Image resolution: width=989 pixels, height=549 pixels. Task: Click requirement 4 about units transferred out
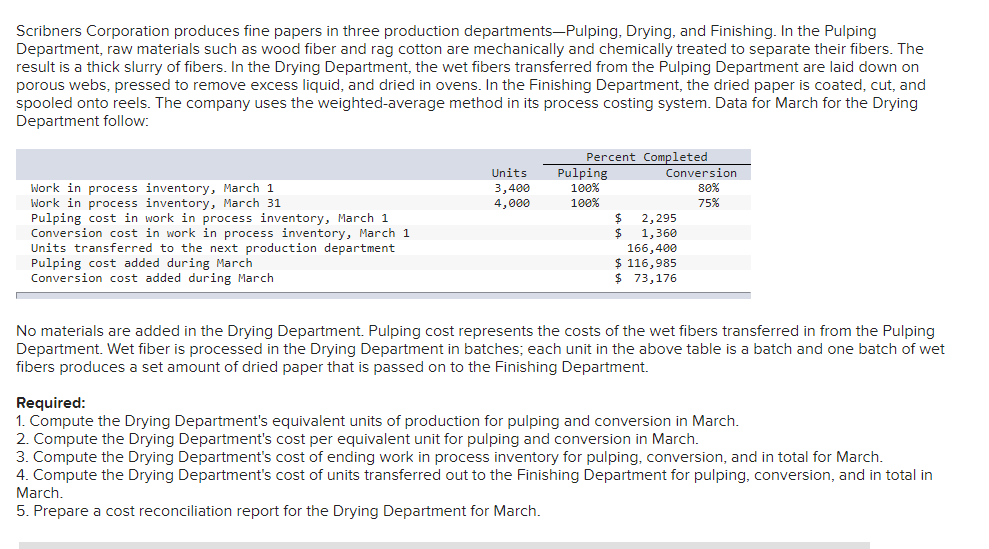474,483
